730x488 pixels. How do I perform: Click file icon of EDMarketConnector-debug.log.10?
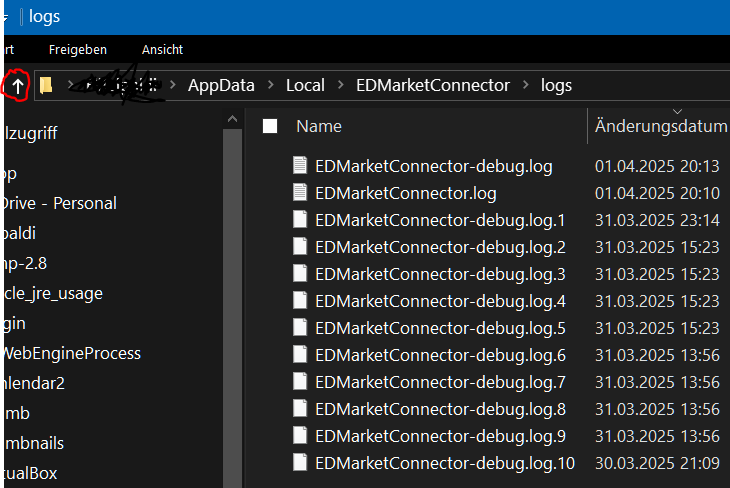pos(300,462)
